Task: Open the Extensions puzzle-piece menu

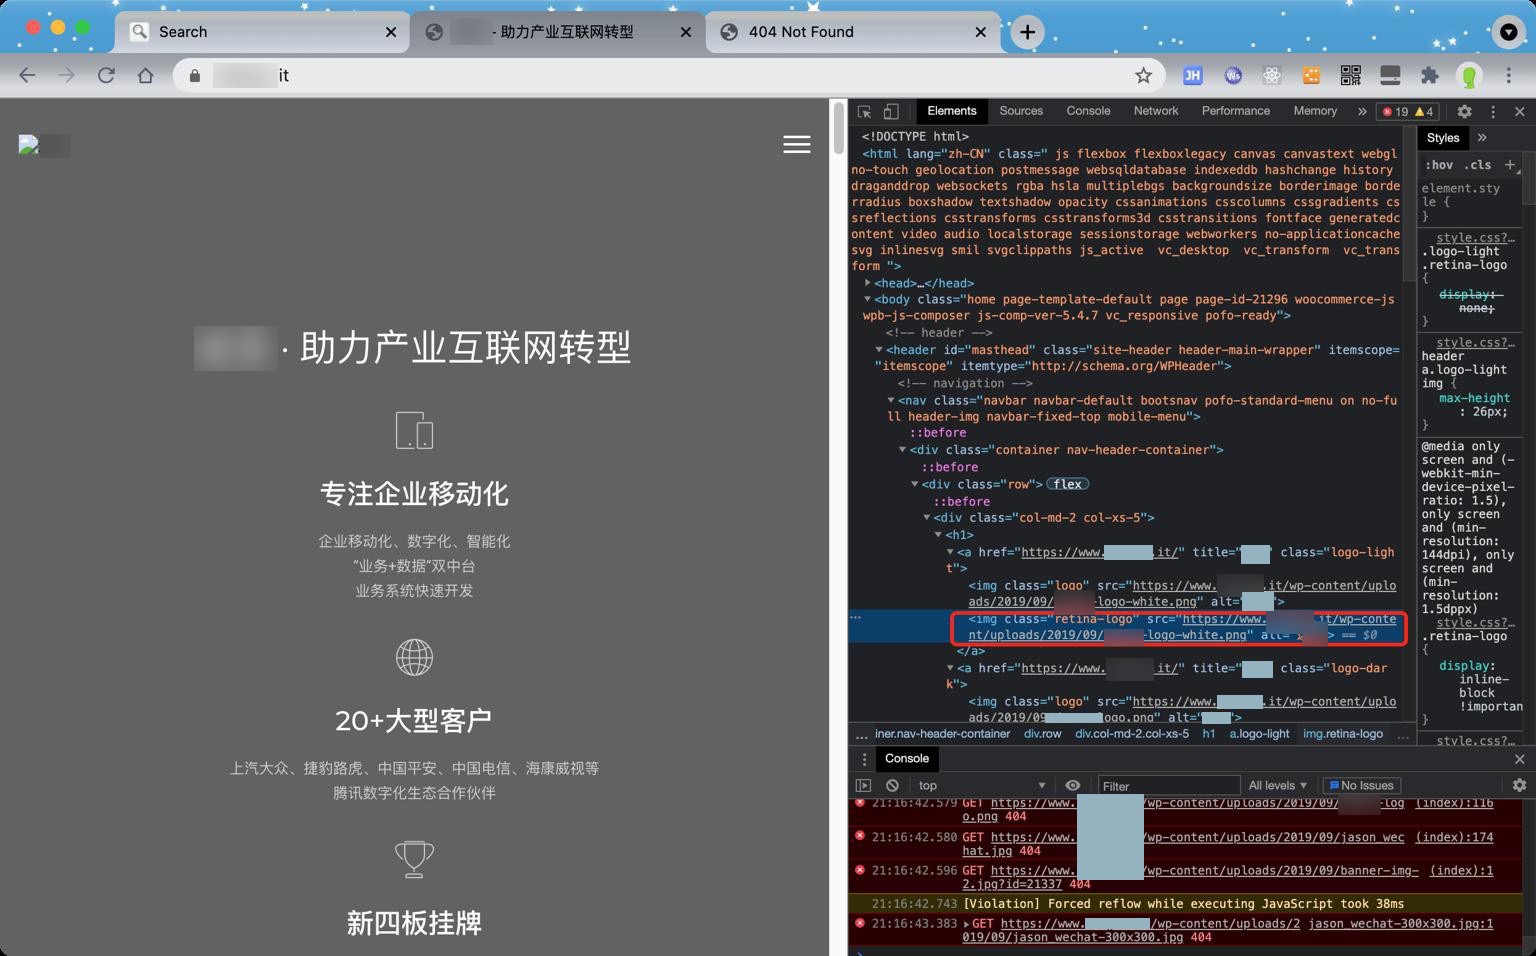Action: (x=1430, y=75)
